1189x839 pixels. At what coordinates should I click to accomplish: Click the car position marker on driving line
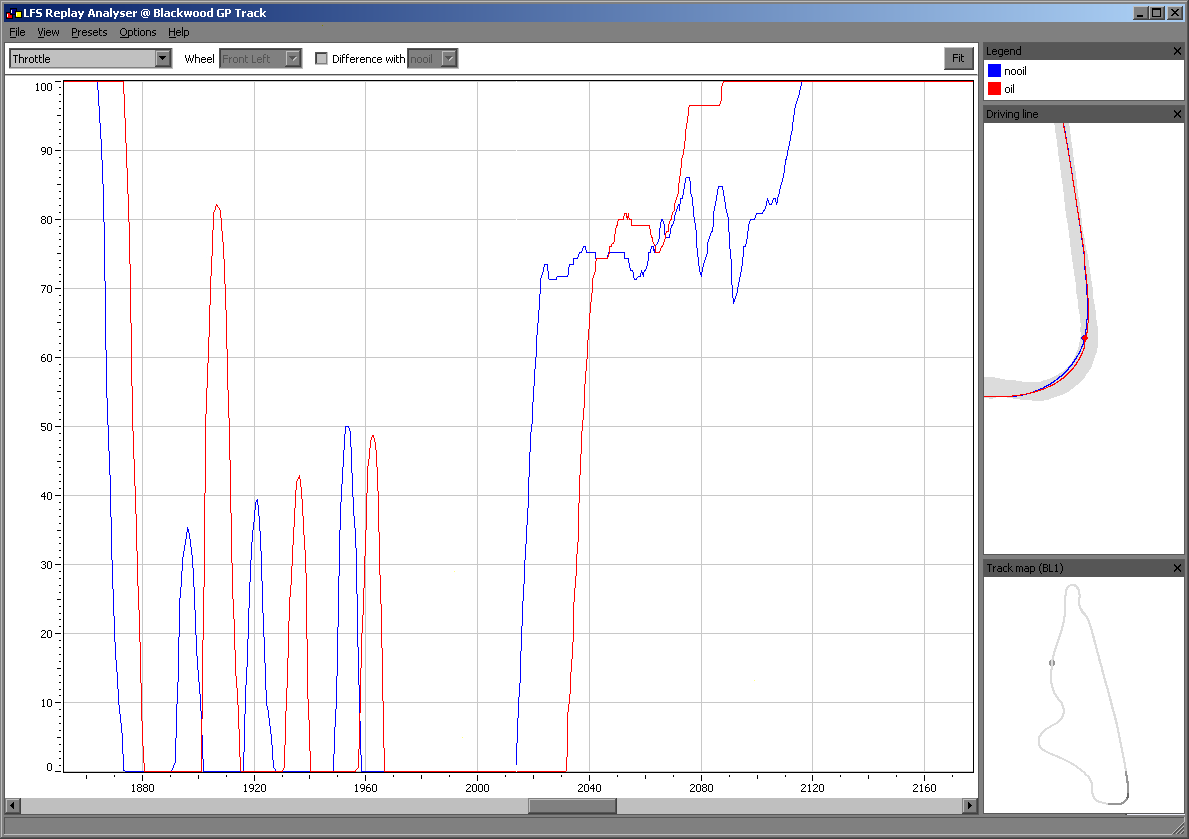1084,338
